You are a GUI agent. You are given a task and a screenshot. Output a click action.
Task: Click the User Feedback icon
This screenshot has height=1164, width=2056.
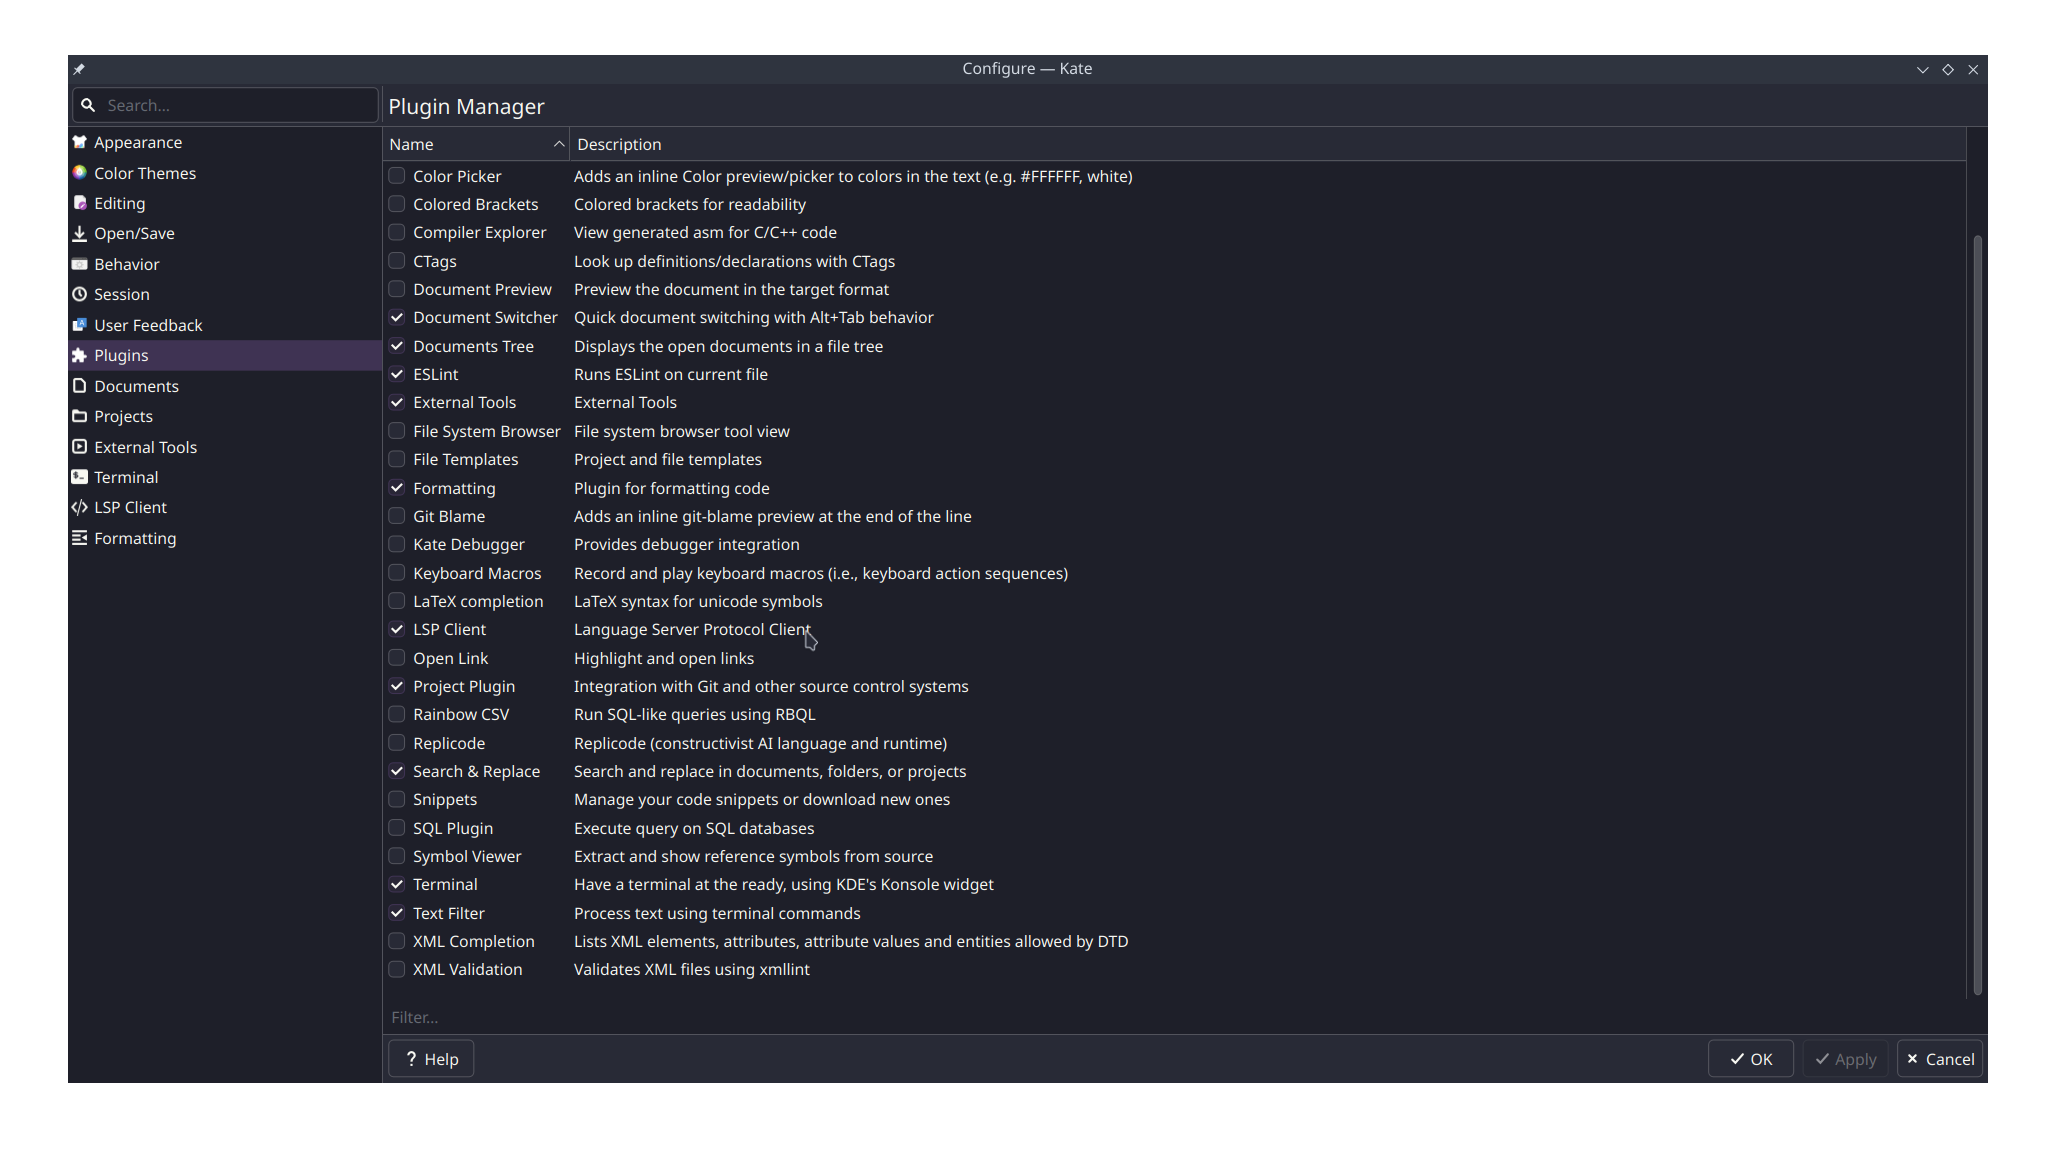click(80, 325)
